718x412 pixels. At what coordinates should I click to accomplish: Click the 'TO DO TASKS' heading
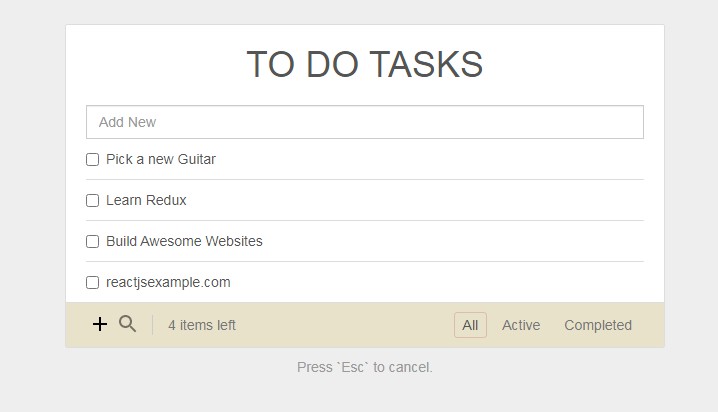click(x=364, y=64)
